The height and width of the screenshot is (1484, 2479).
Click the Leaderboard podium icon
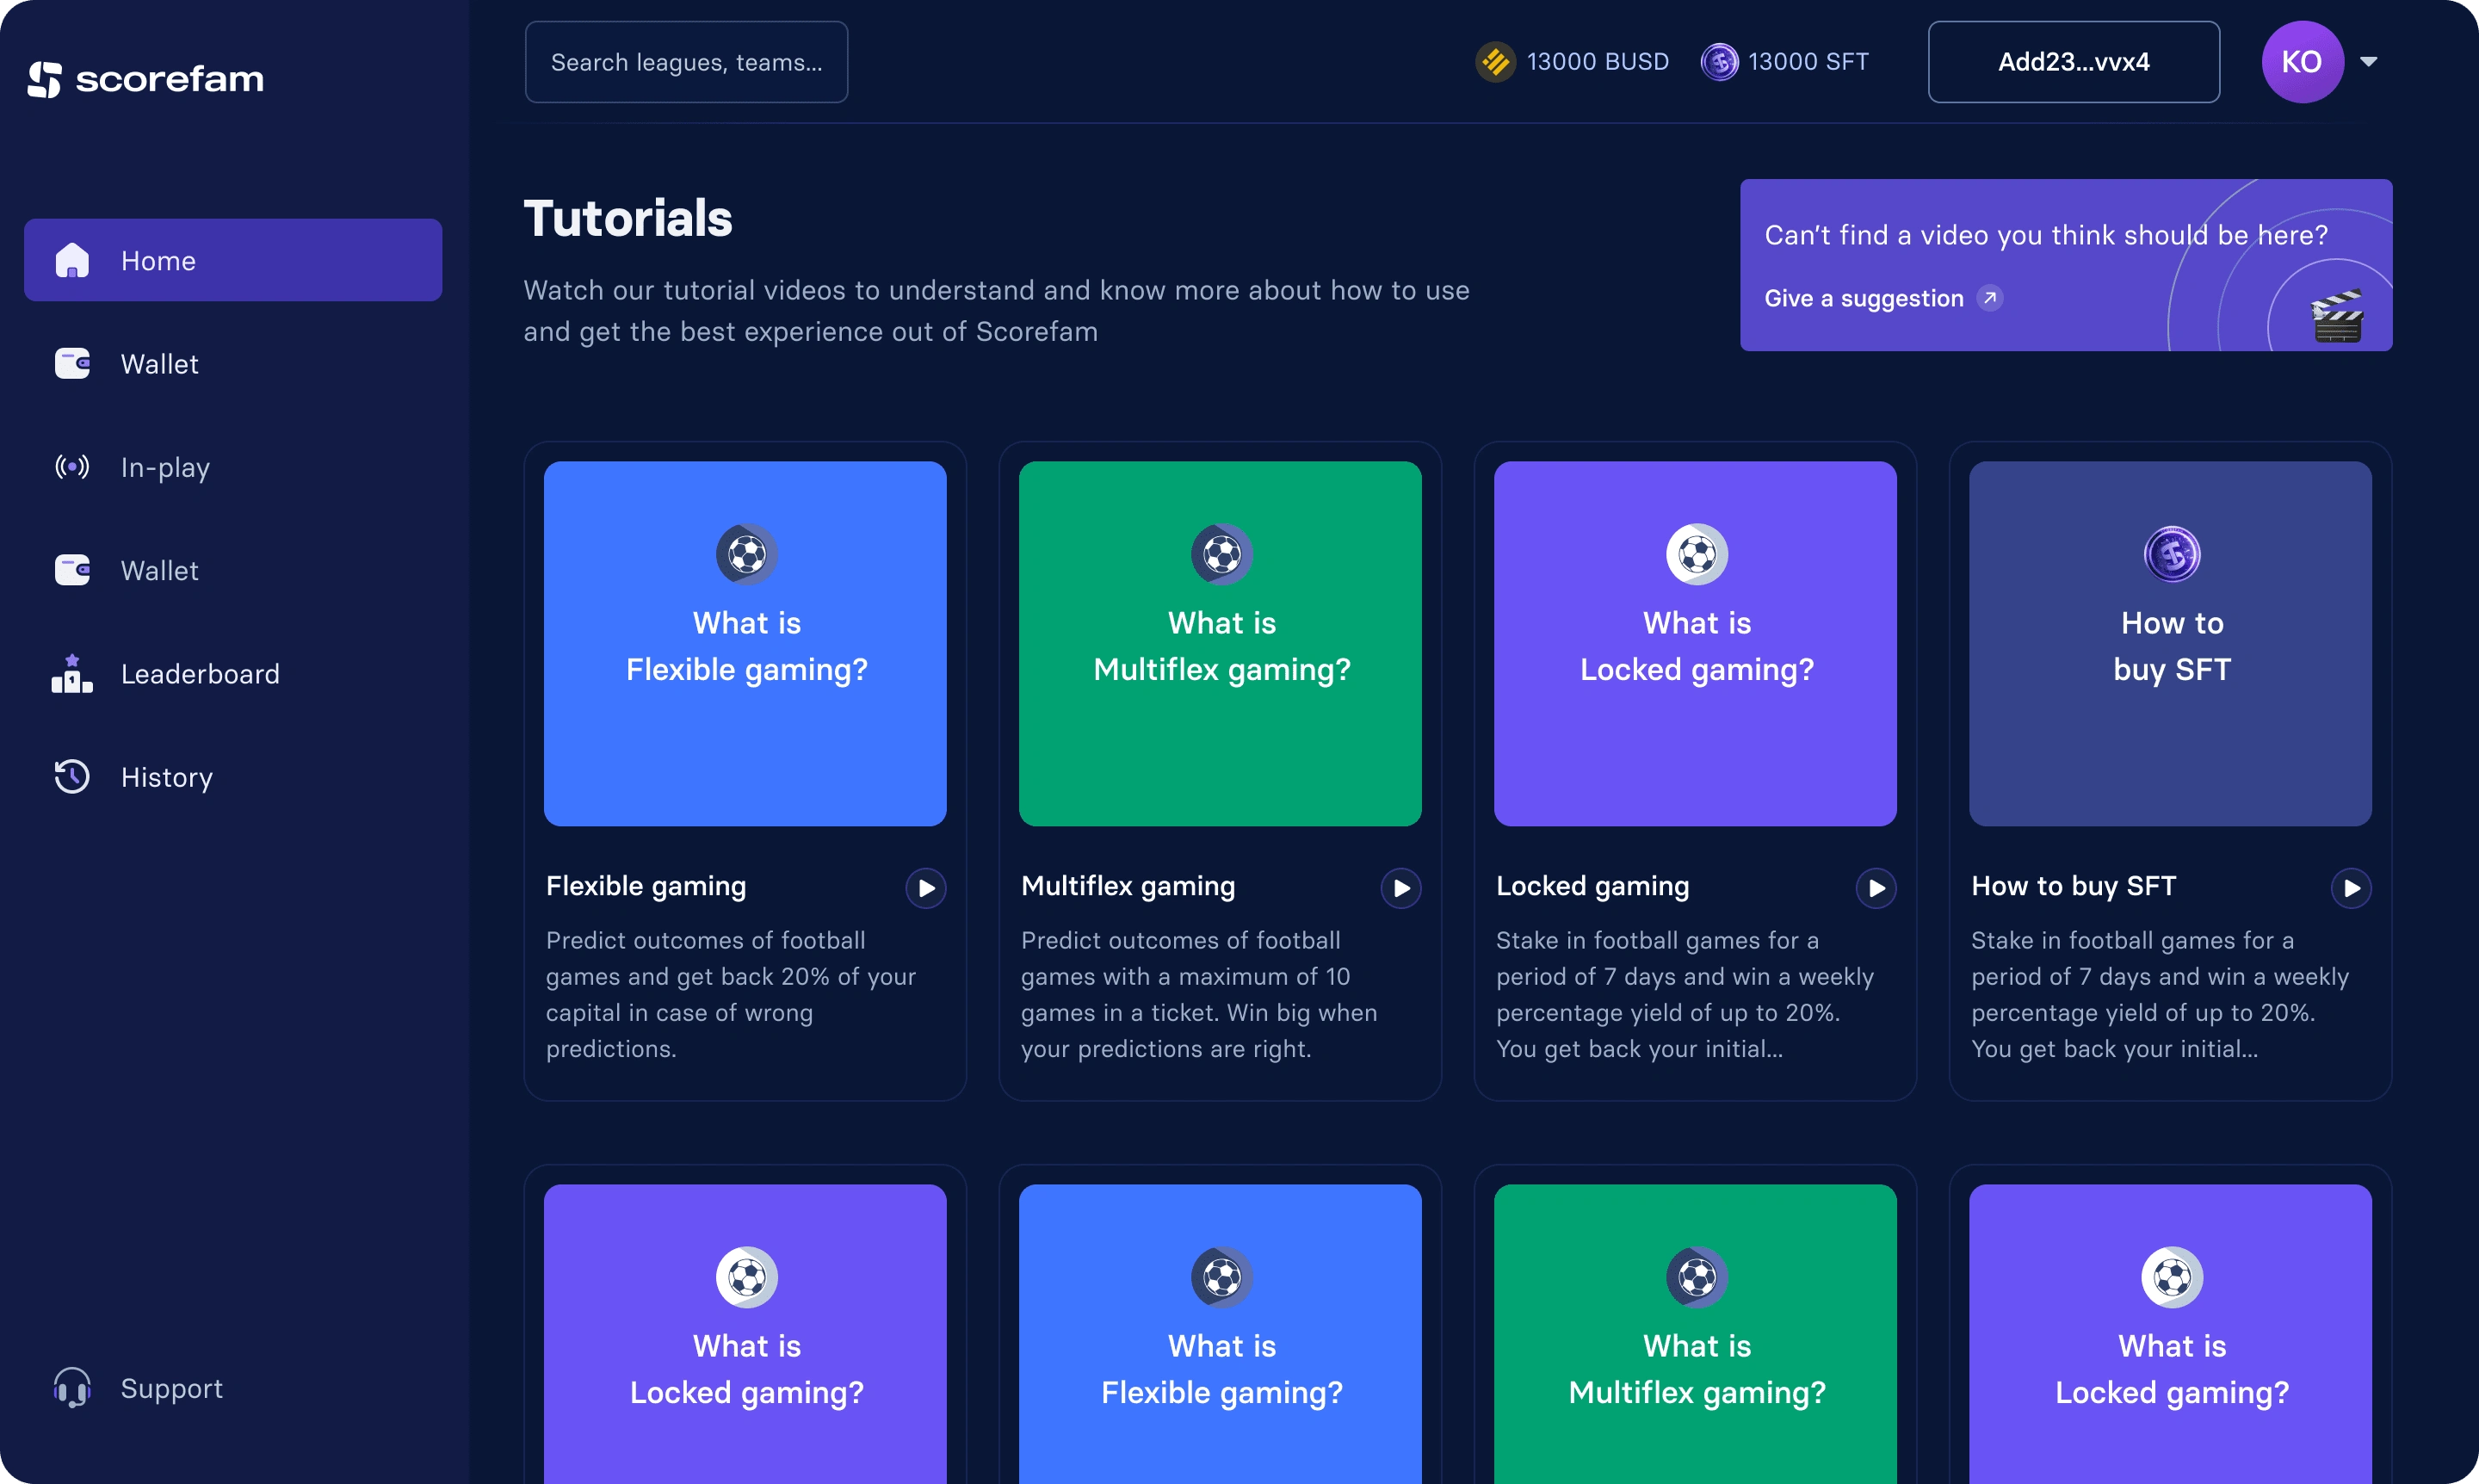(x=72, y=674)
